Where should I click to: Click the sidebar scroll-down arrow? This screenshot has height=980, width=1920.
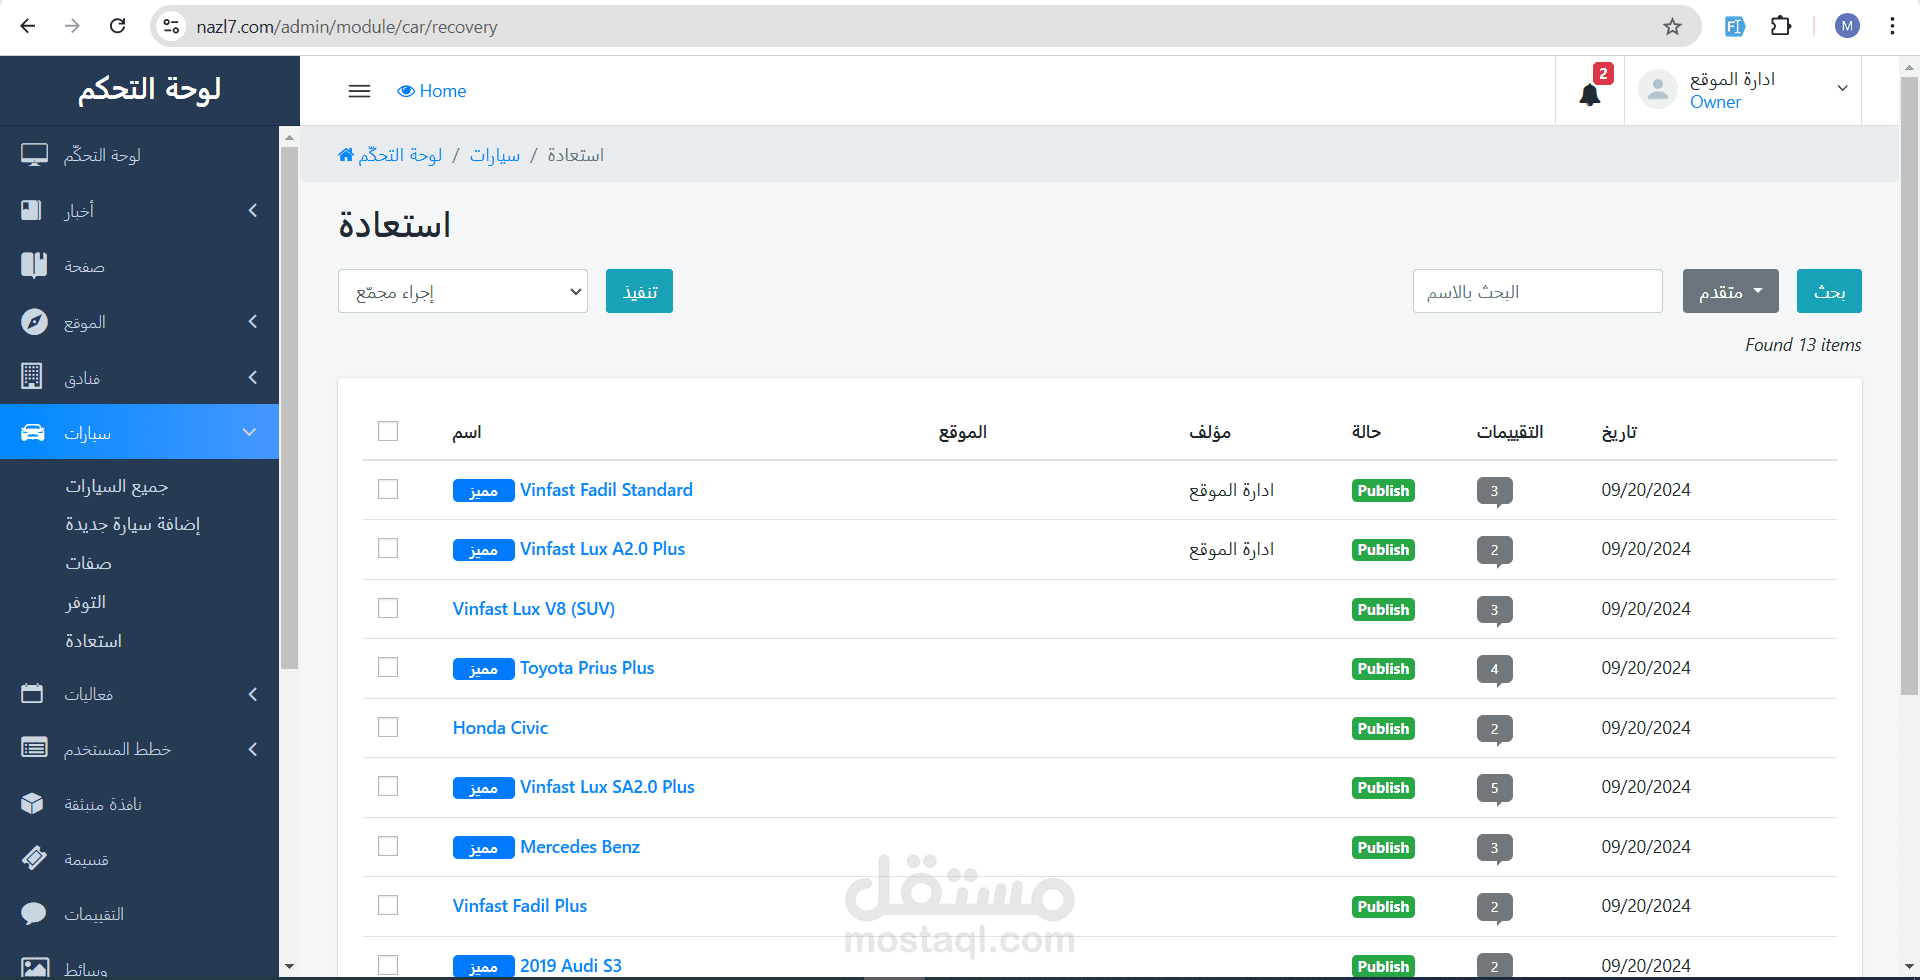pyautogui.click(x=289, y=967)
